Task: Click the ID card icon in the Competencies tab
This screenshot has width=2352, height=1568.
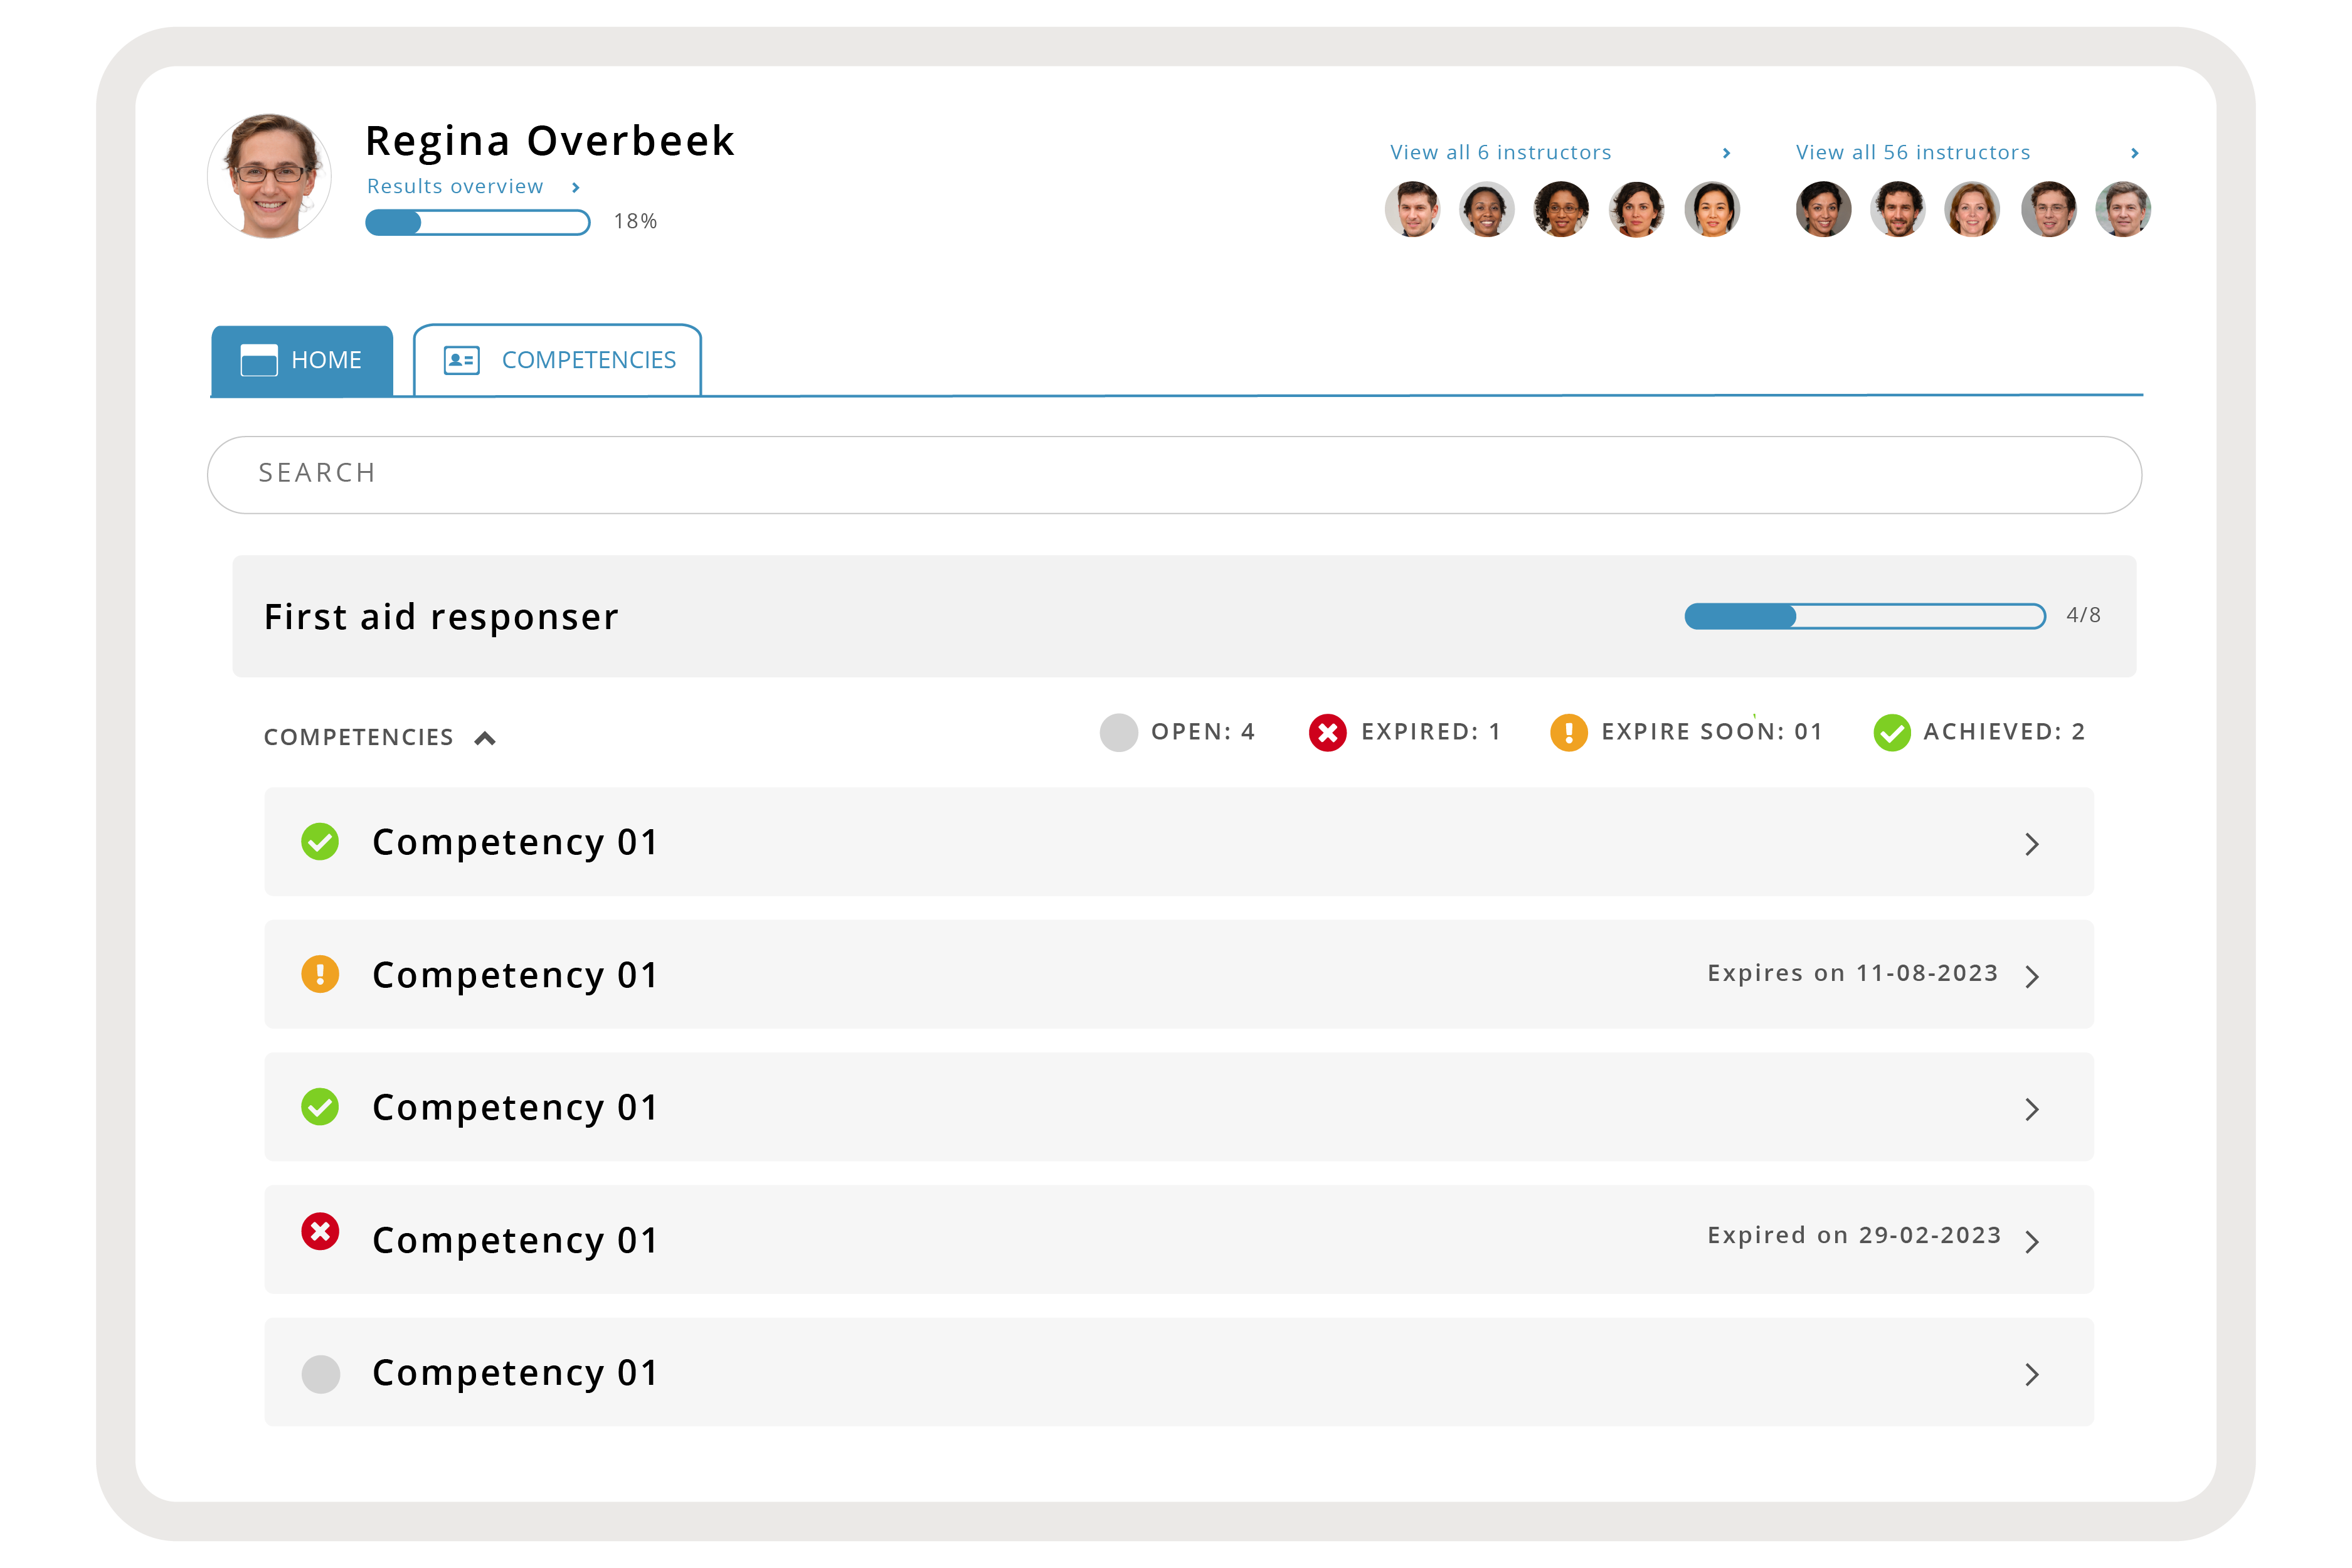Action: point(461,360)
